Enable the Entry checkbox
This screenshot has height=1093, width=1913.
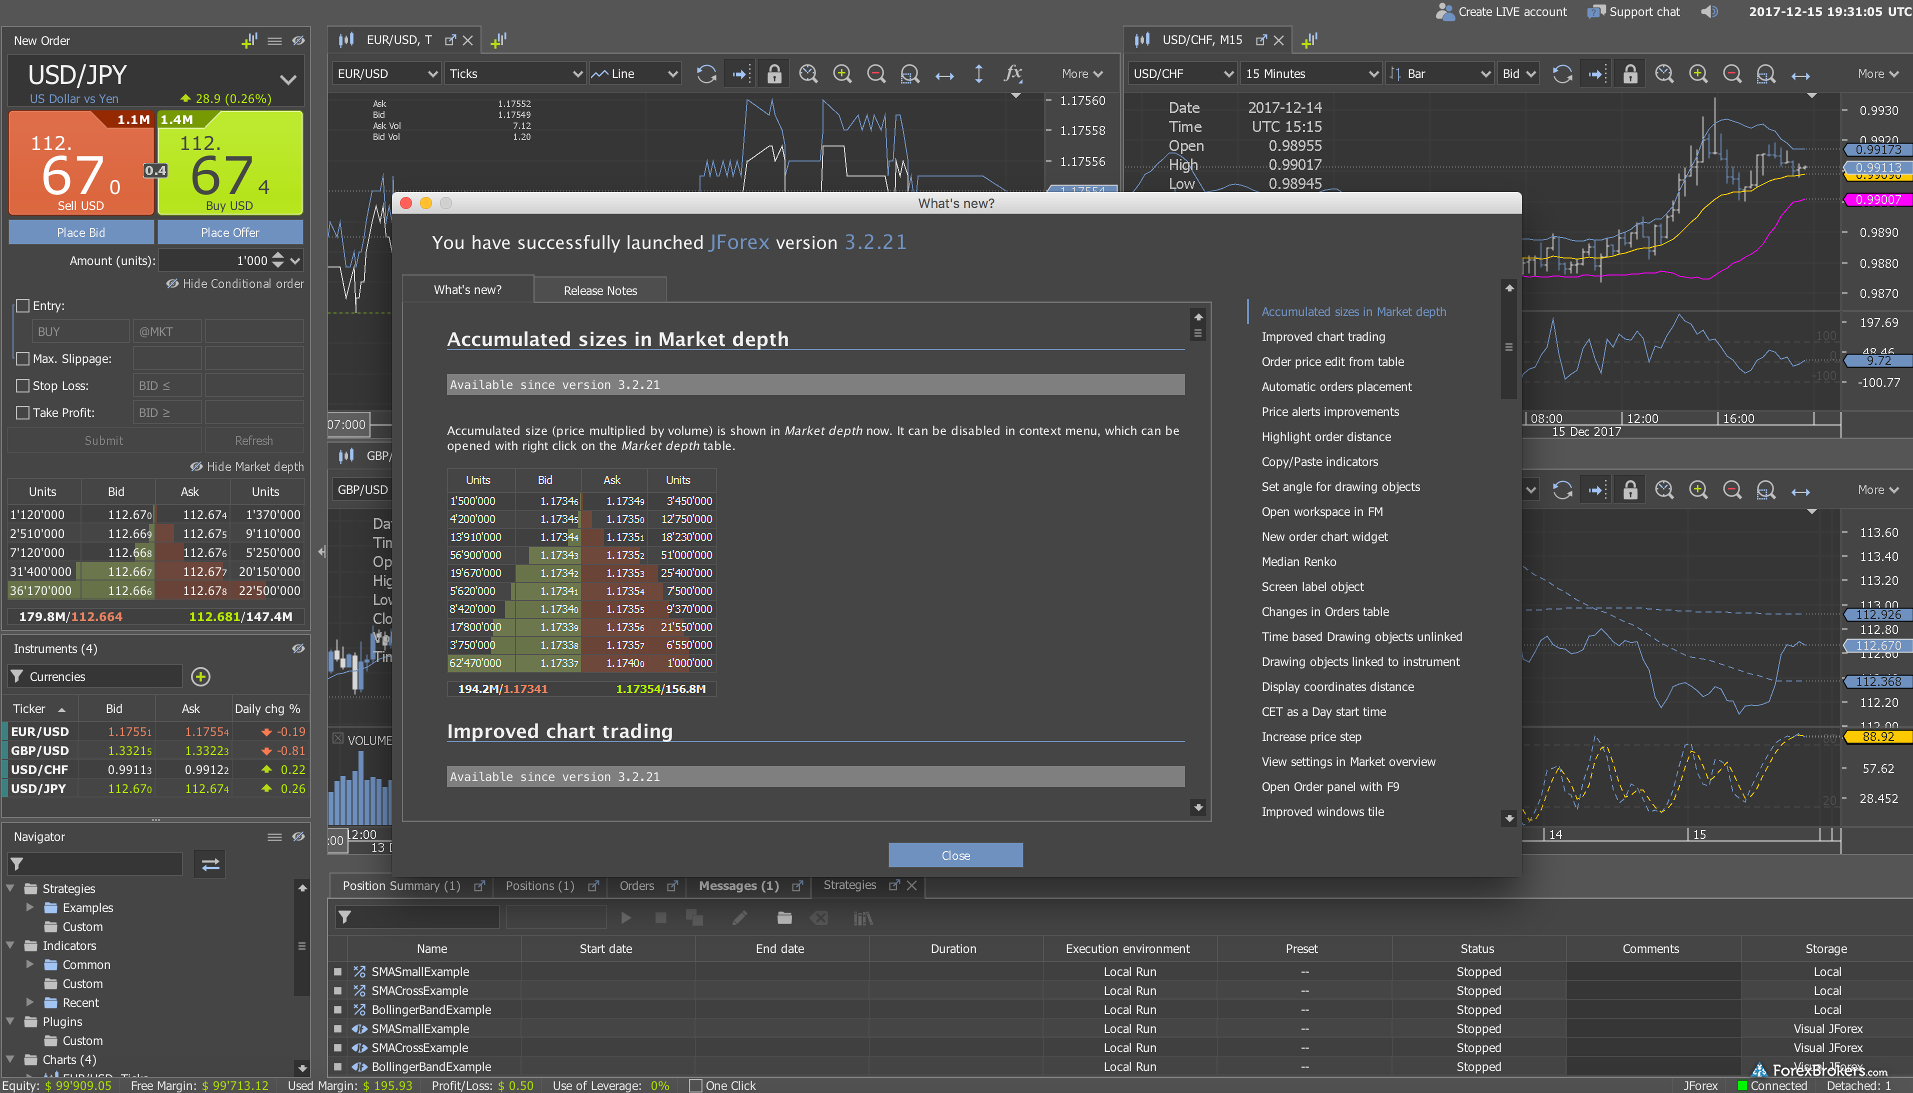(x=23, y=306)
